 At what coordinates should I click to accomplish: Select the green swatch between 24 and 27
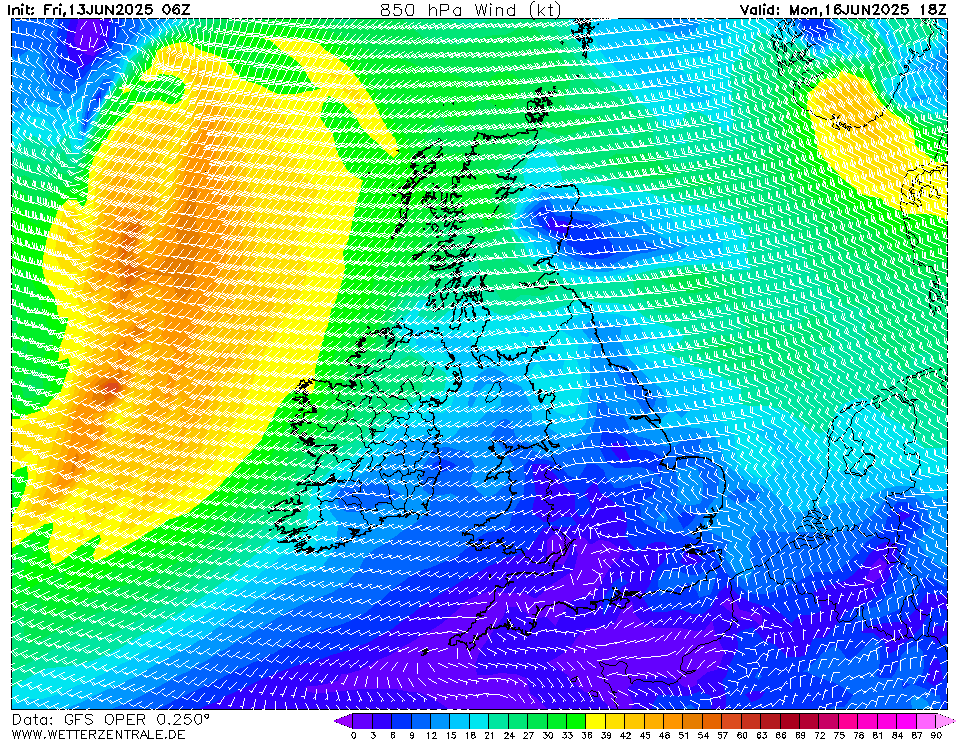click(518, 721)
